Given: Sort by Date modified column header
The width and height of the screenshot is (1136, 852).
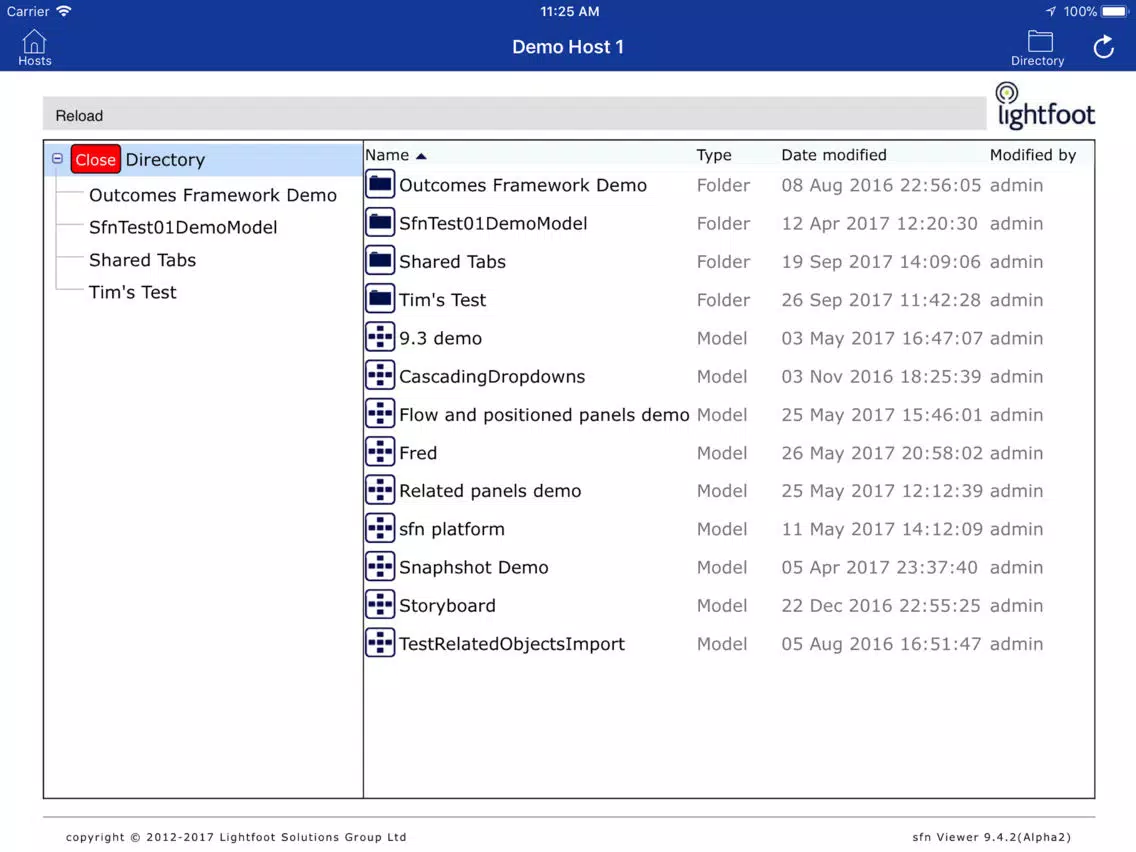Looking at the screenshot, I should coord(833,155).
